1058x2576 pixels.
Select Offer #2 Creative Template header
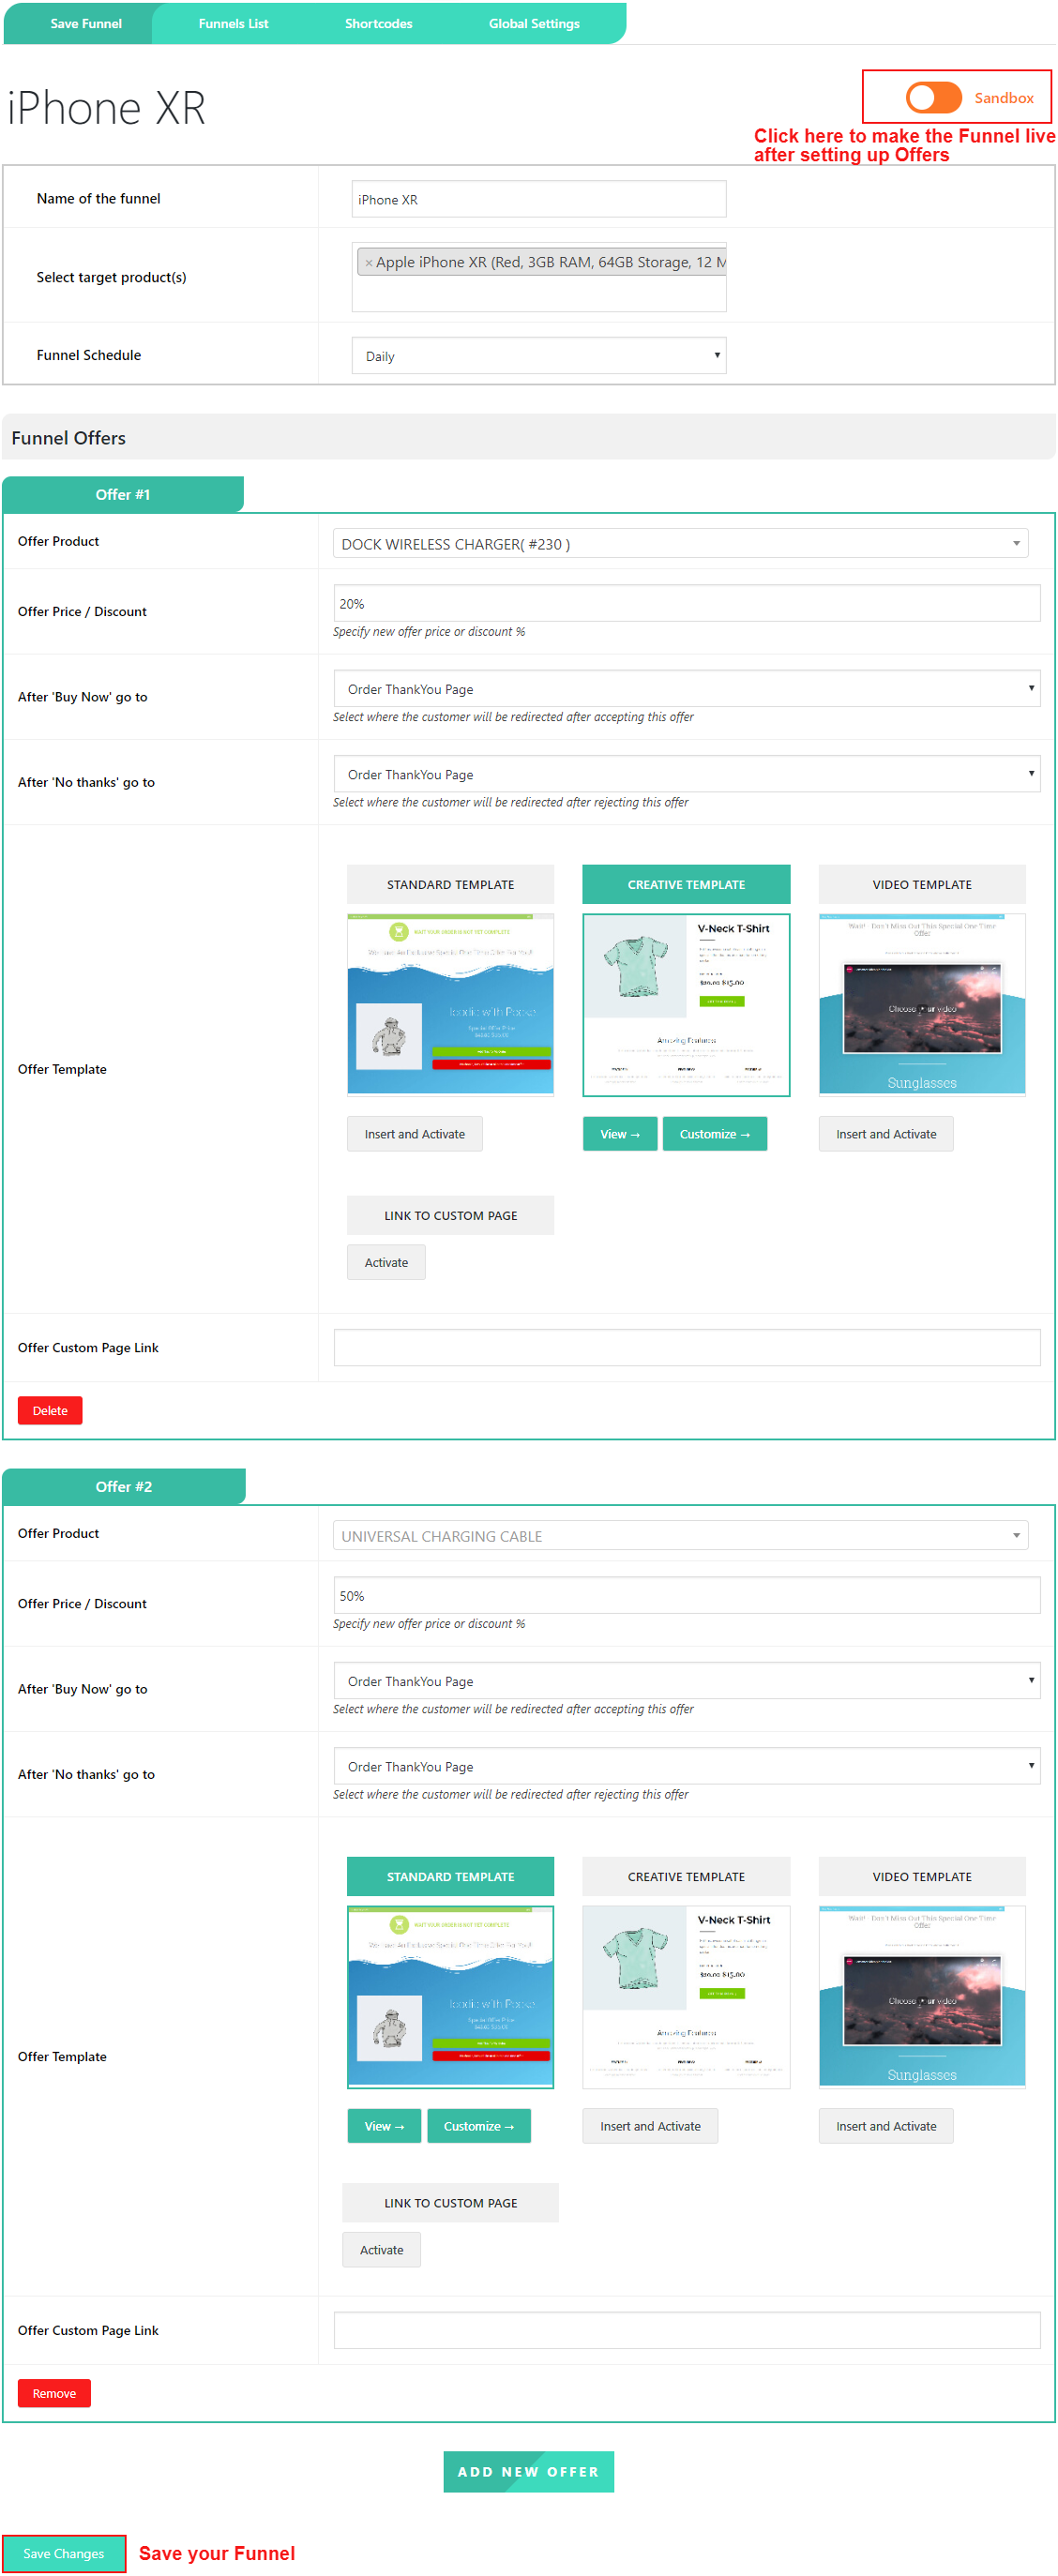[686, 1876]
